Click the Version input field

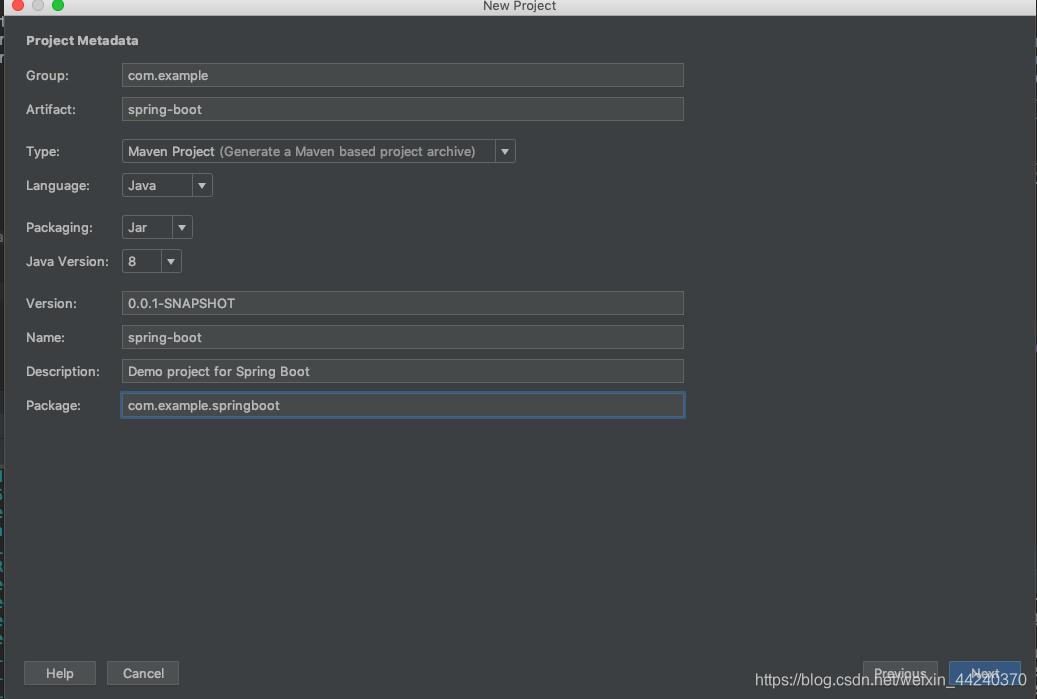pos(402,303)
